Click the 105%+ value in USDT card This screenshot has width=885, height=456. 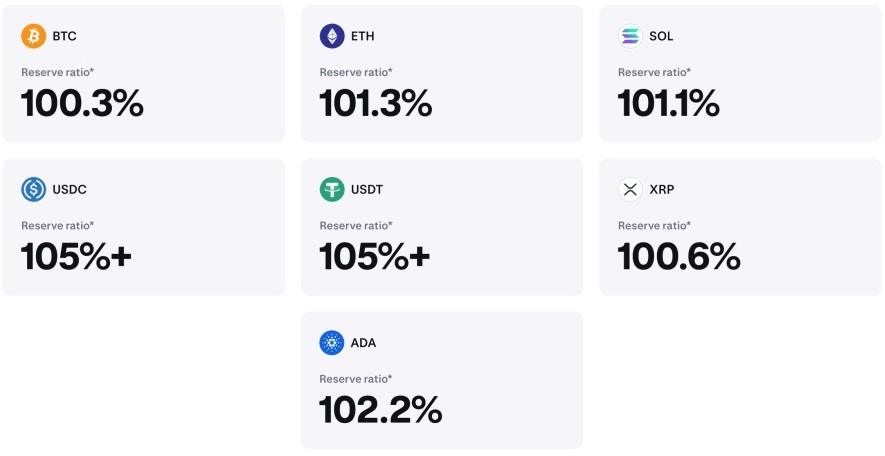pyautogui.click(x=375, y=257)
